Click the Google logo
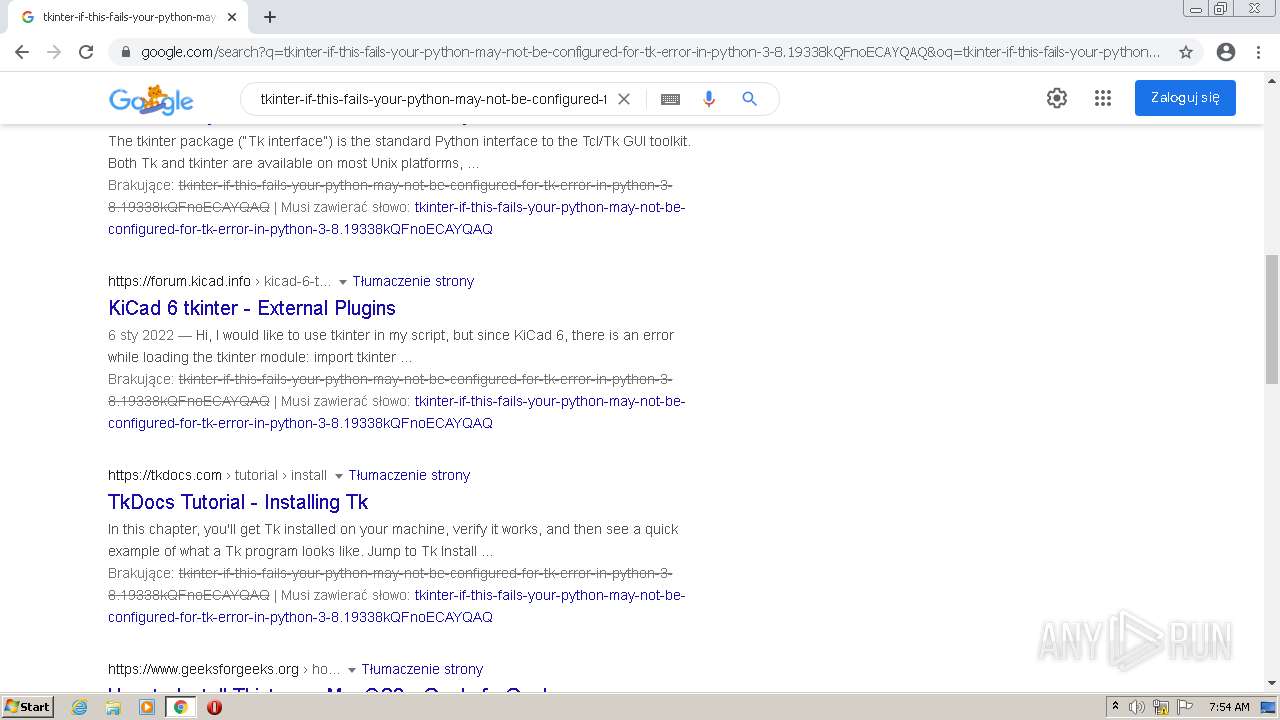Screen dimensions: 1280x720 [x=151, y=99]
